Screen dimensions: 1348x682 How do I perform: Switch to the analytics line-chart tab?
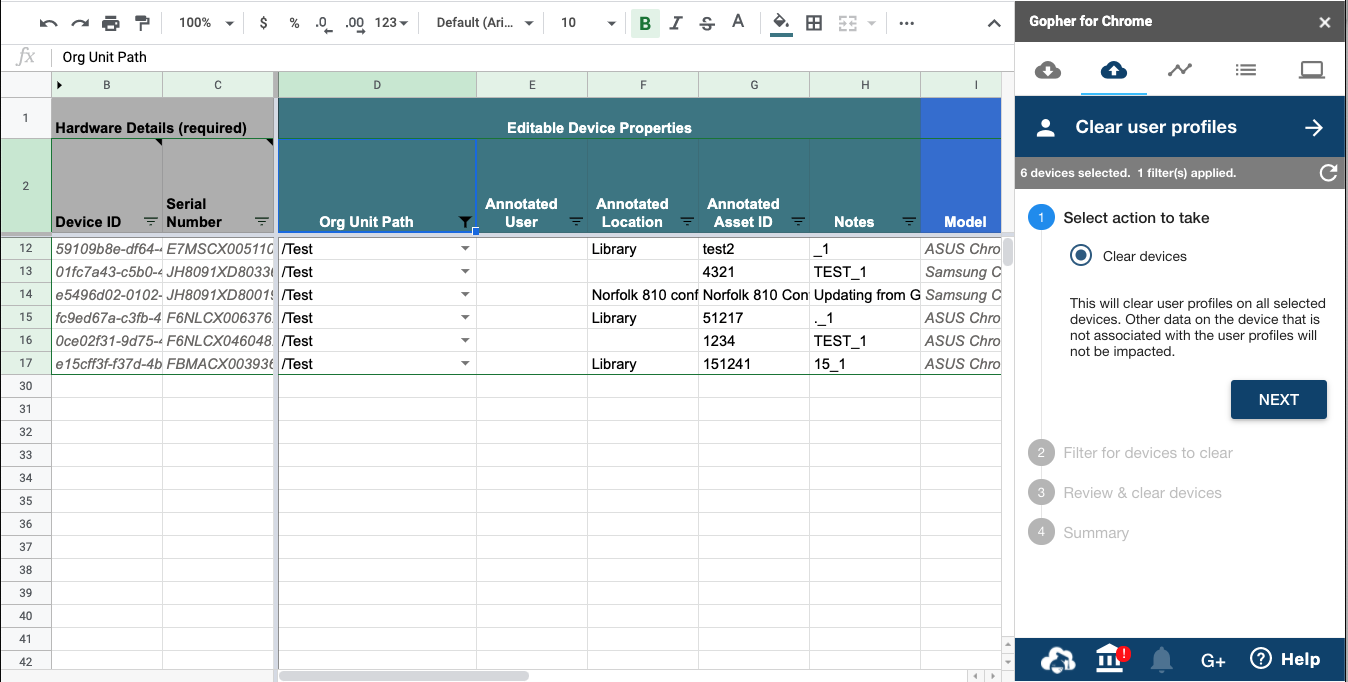tap(1179, 70)
